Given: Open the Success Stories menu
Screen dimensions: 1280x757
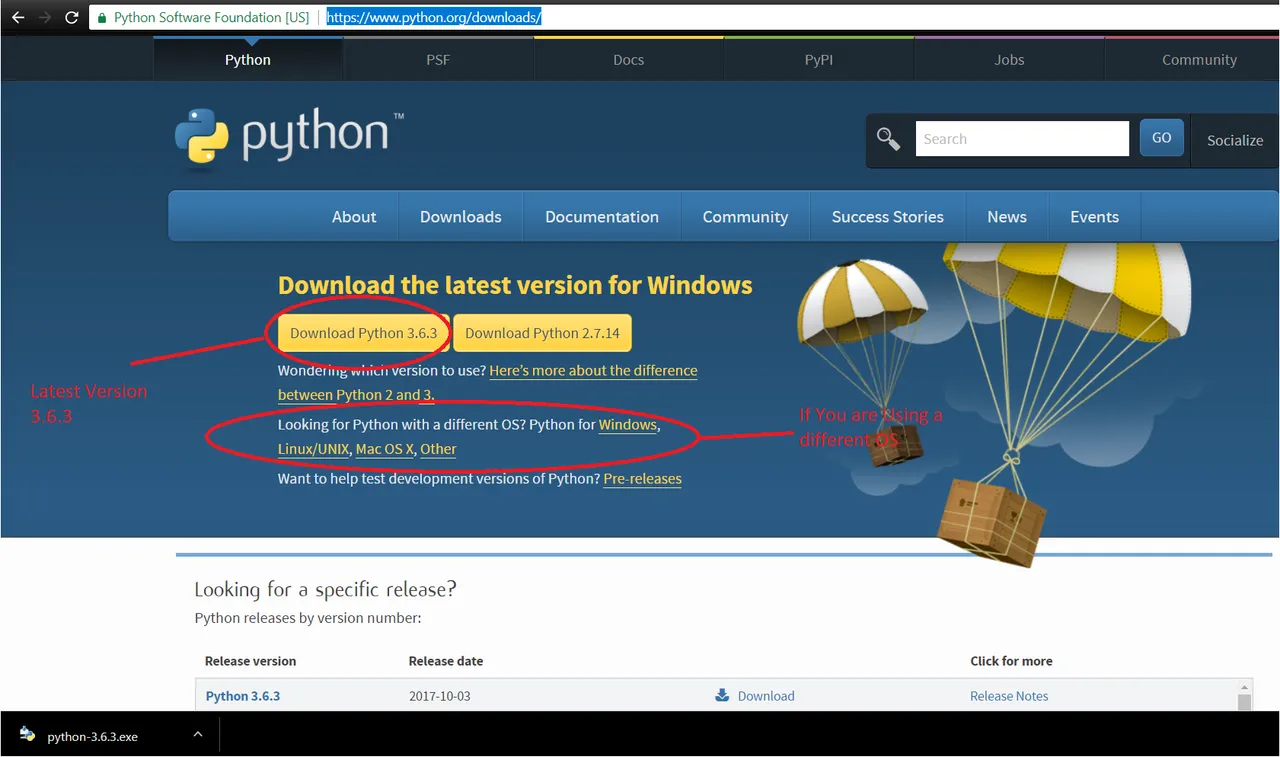Looking at the screenshot, I should point(888,217).
